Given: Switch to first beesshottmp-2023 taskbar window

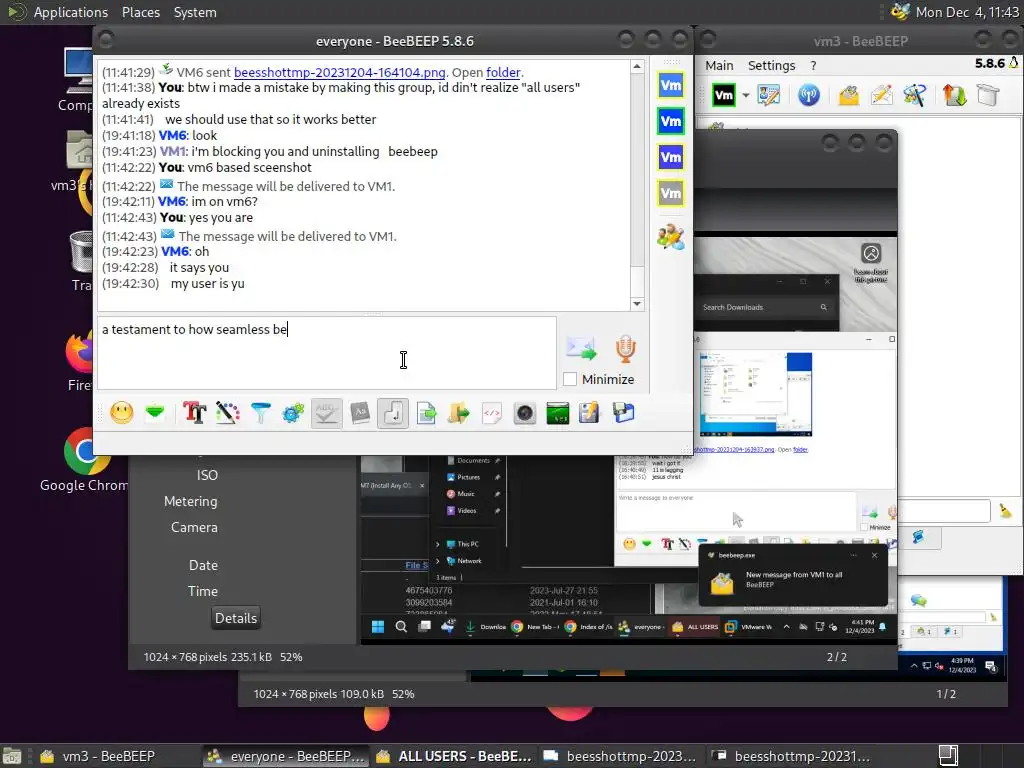Looking at the screenshot, I should point(620,756).
